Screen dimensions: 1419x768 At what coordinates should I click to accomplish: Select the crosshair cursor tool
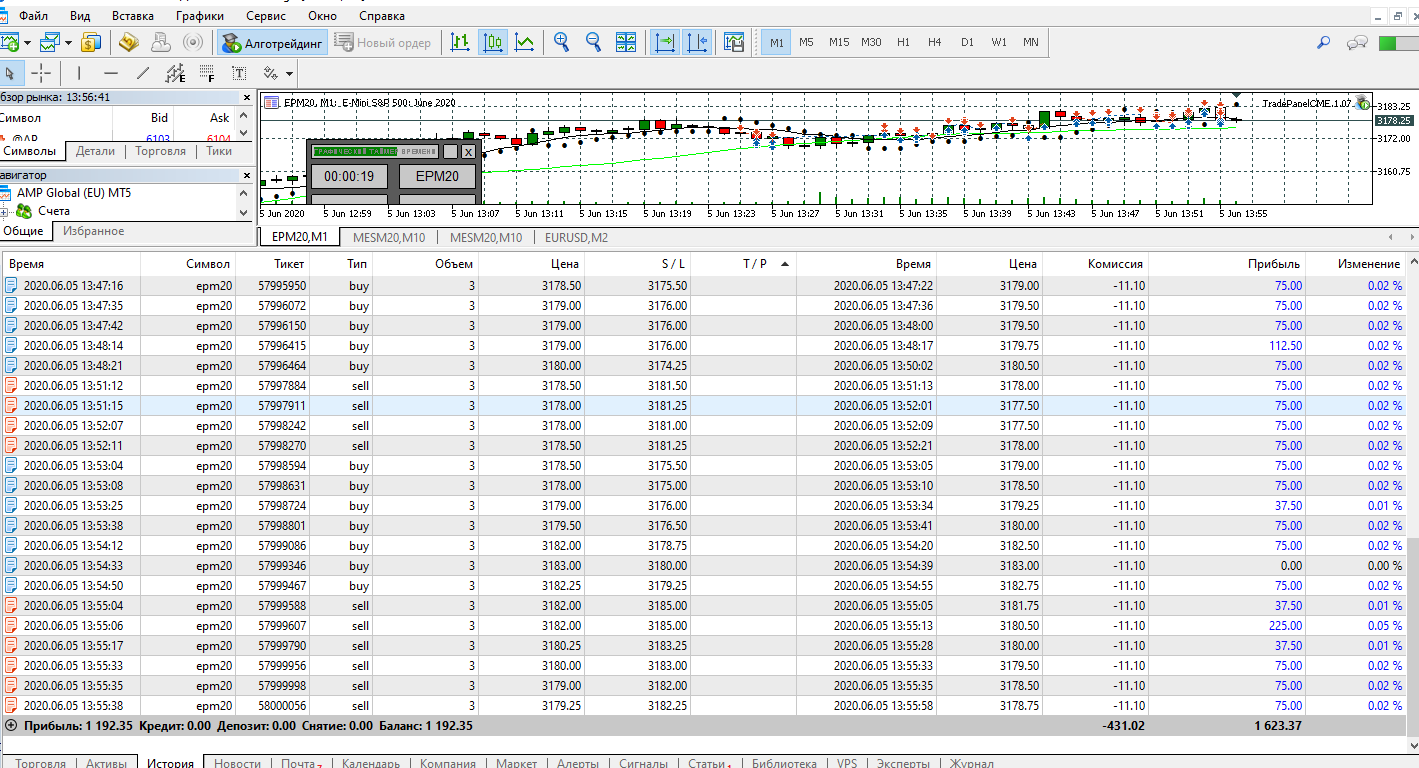click(x=41, y=73)
